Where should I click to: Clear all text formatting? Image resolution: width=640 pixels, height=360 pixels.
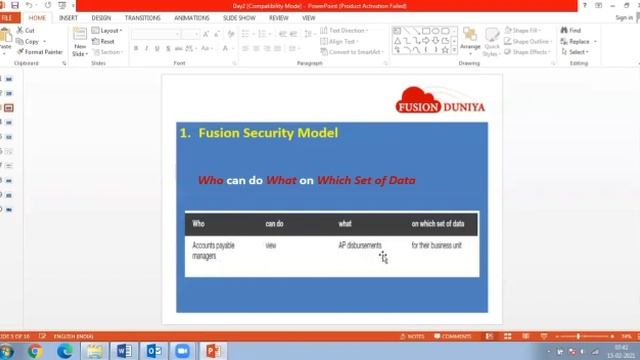coord(231,34)
